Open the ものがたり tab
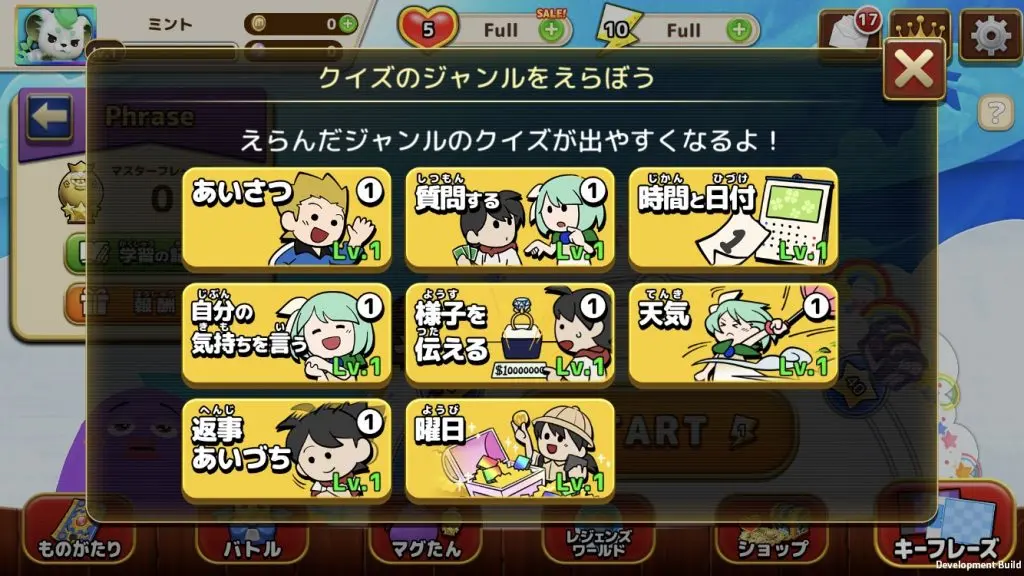Screen dimensions: 1024x576 [79, 534]
